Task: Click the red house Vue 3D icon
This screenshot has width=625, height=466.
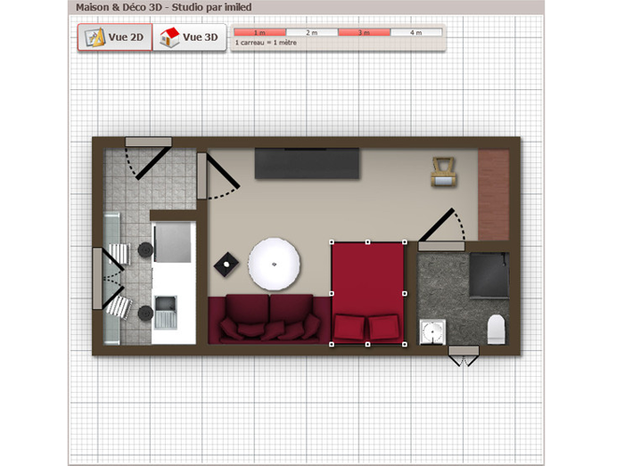Action: pyautogui.click(x=170, y=37)
